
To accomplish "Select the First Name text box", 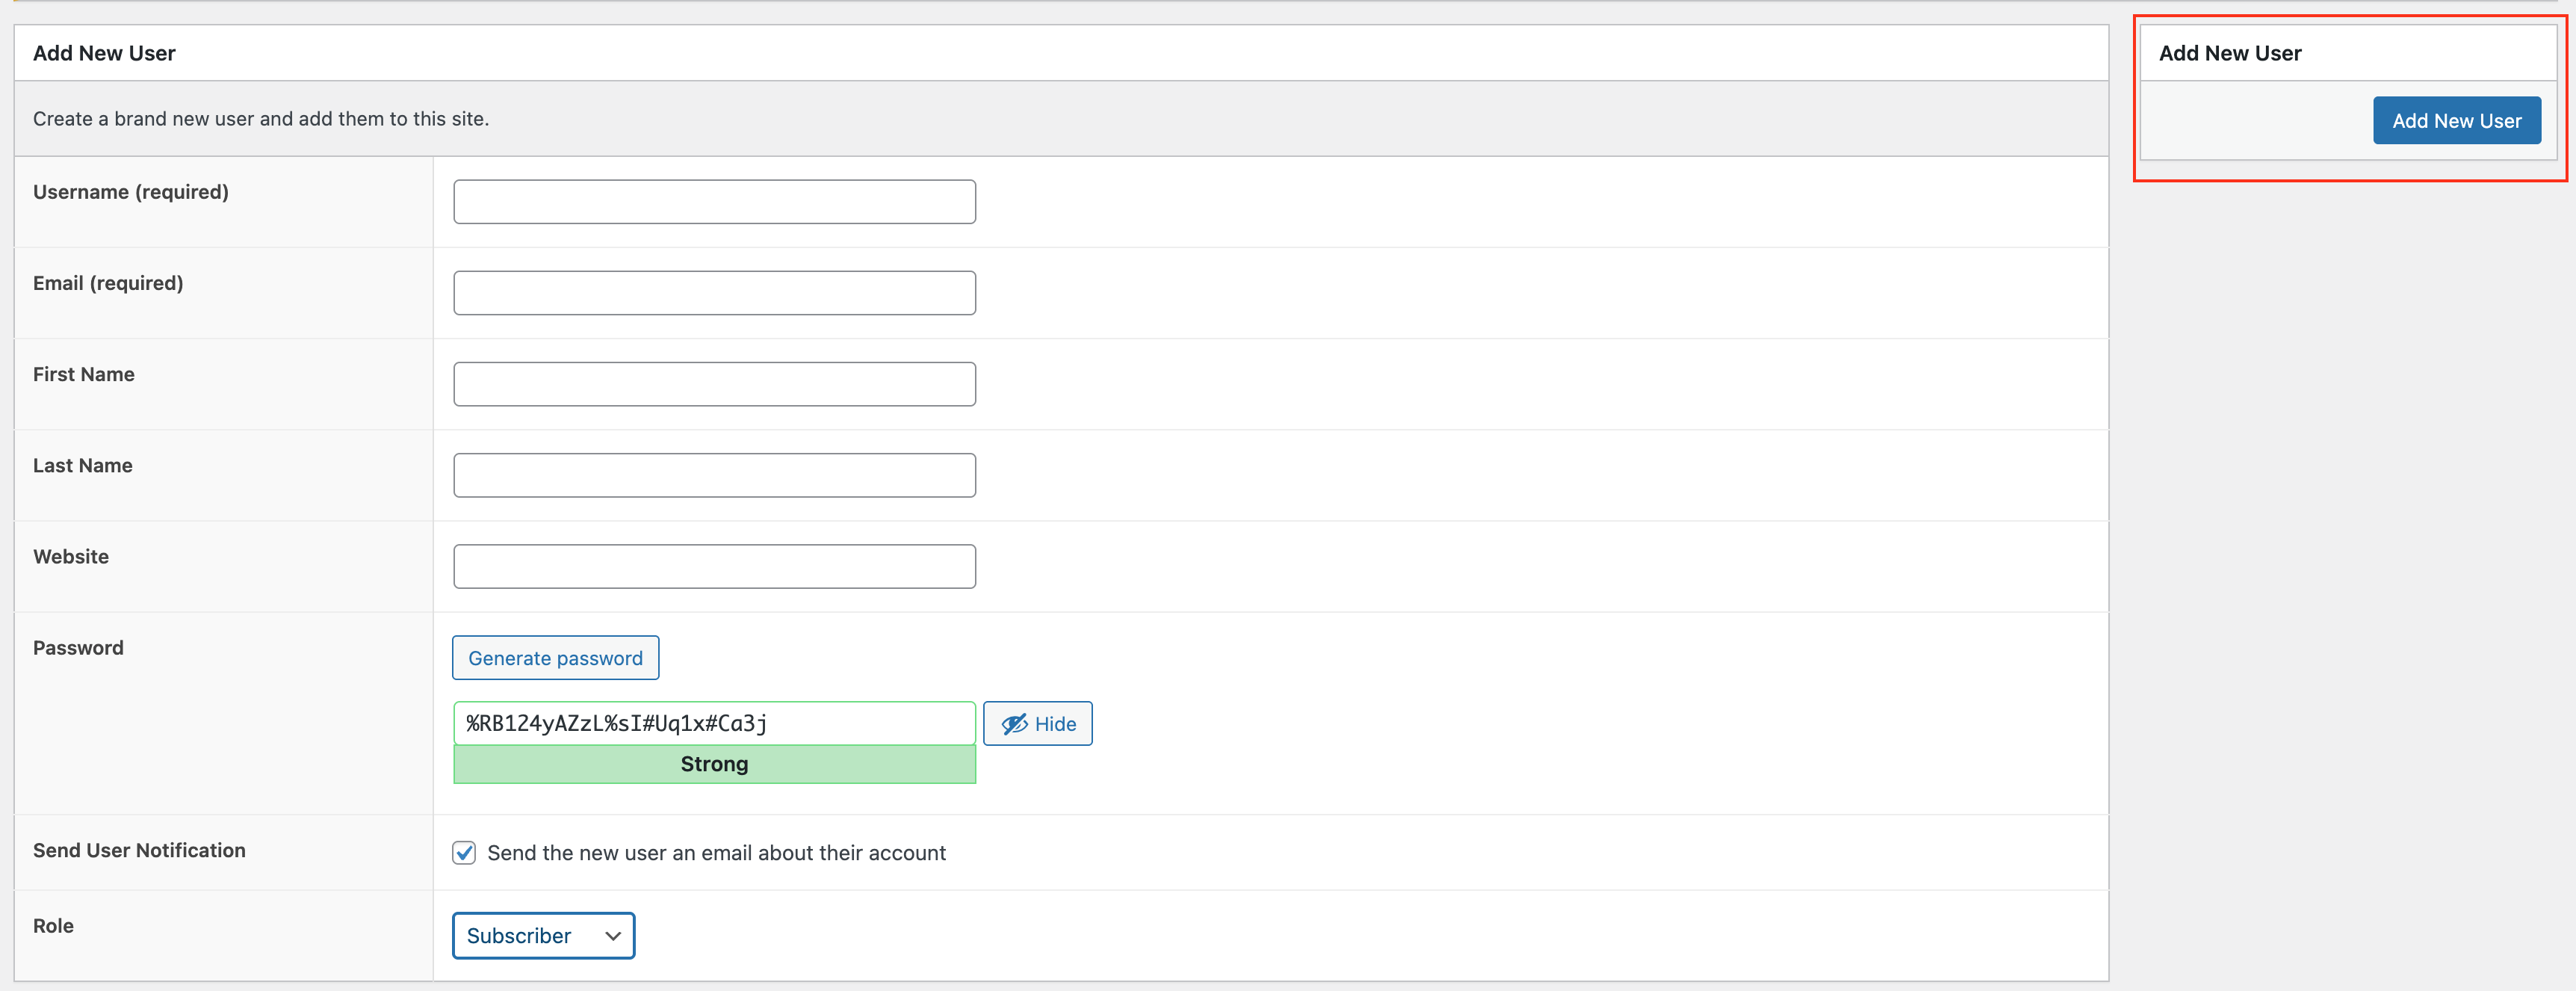I will tap(714, 384).
